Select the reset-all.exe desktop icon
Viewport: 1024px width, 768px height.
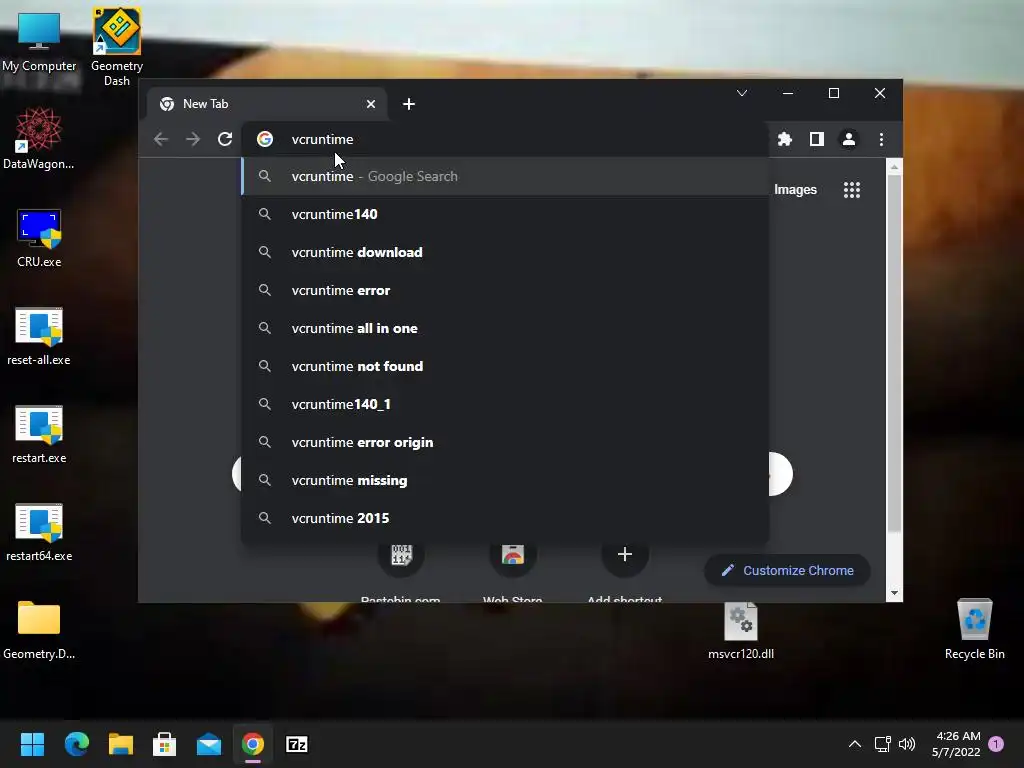point(39,336)
